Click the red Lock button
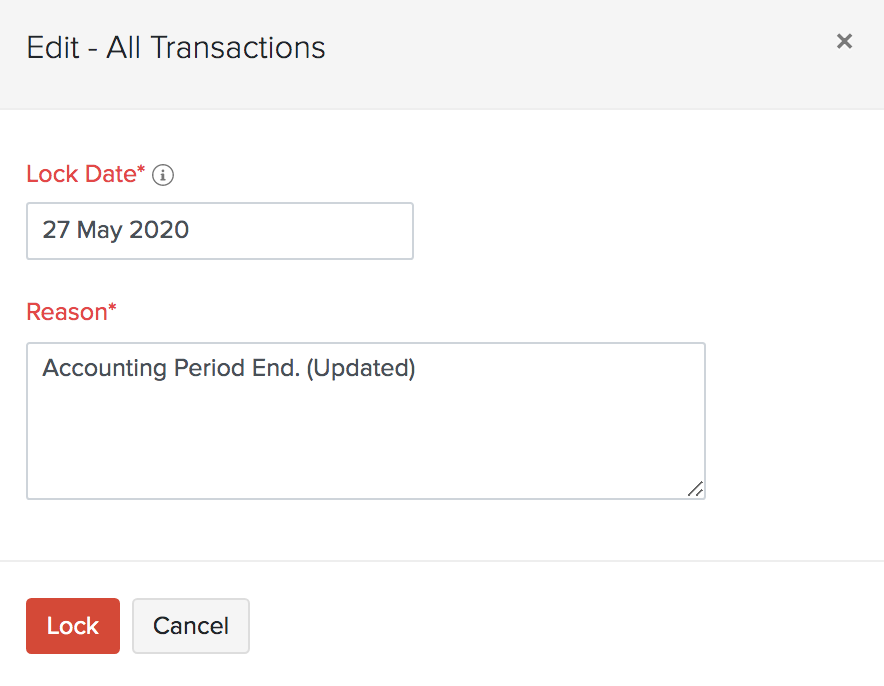884x686 pixels. tap(73, 626)
